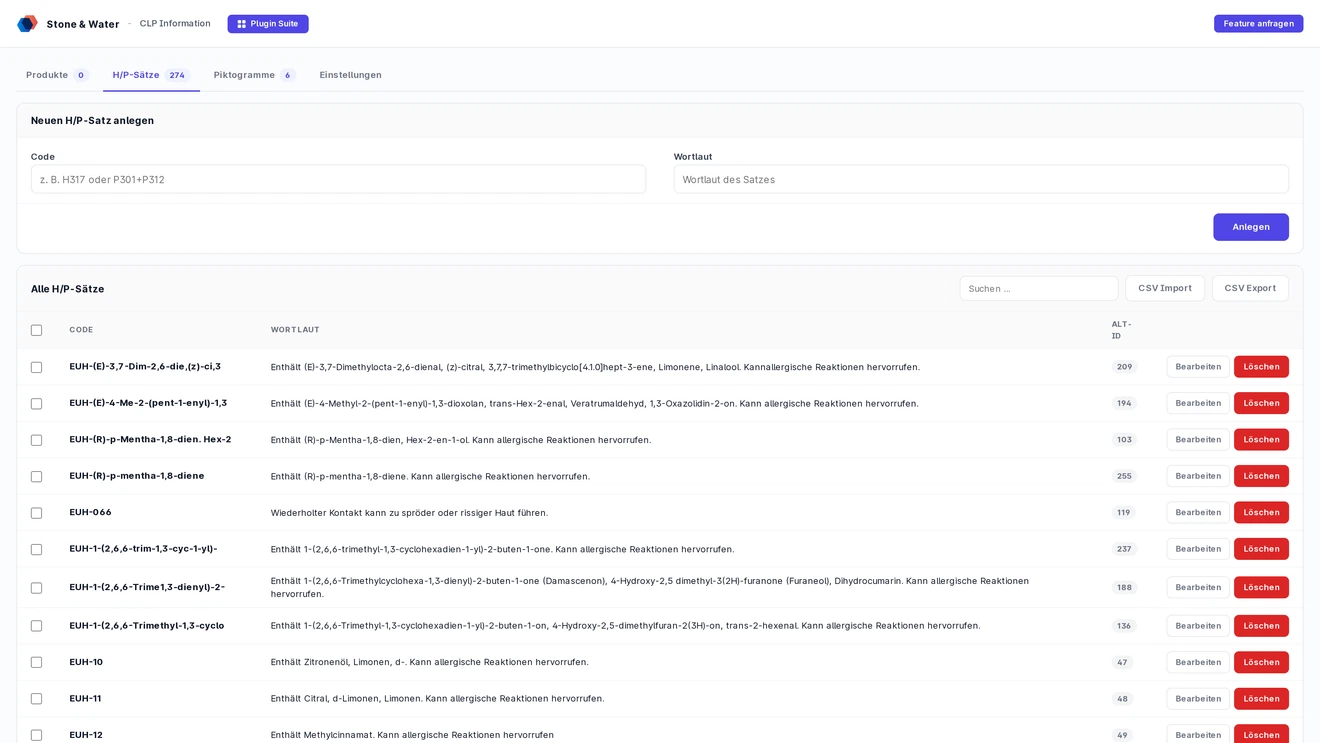This screenshot has width=1320, height=743.
Task: Edit the EUH-10 entry
Action: 1198,662
